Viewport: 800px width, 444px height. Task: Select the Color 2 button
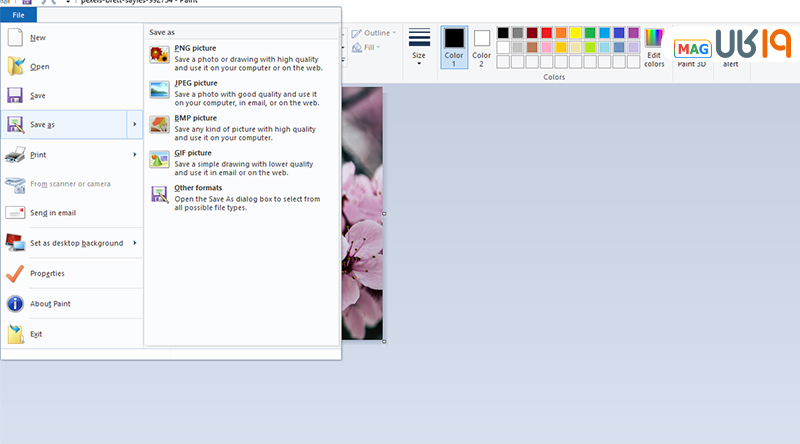481,47
